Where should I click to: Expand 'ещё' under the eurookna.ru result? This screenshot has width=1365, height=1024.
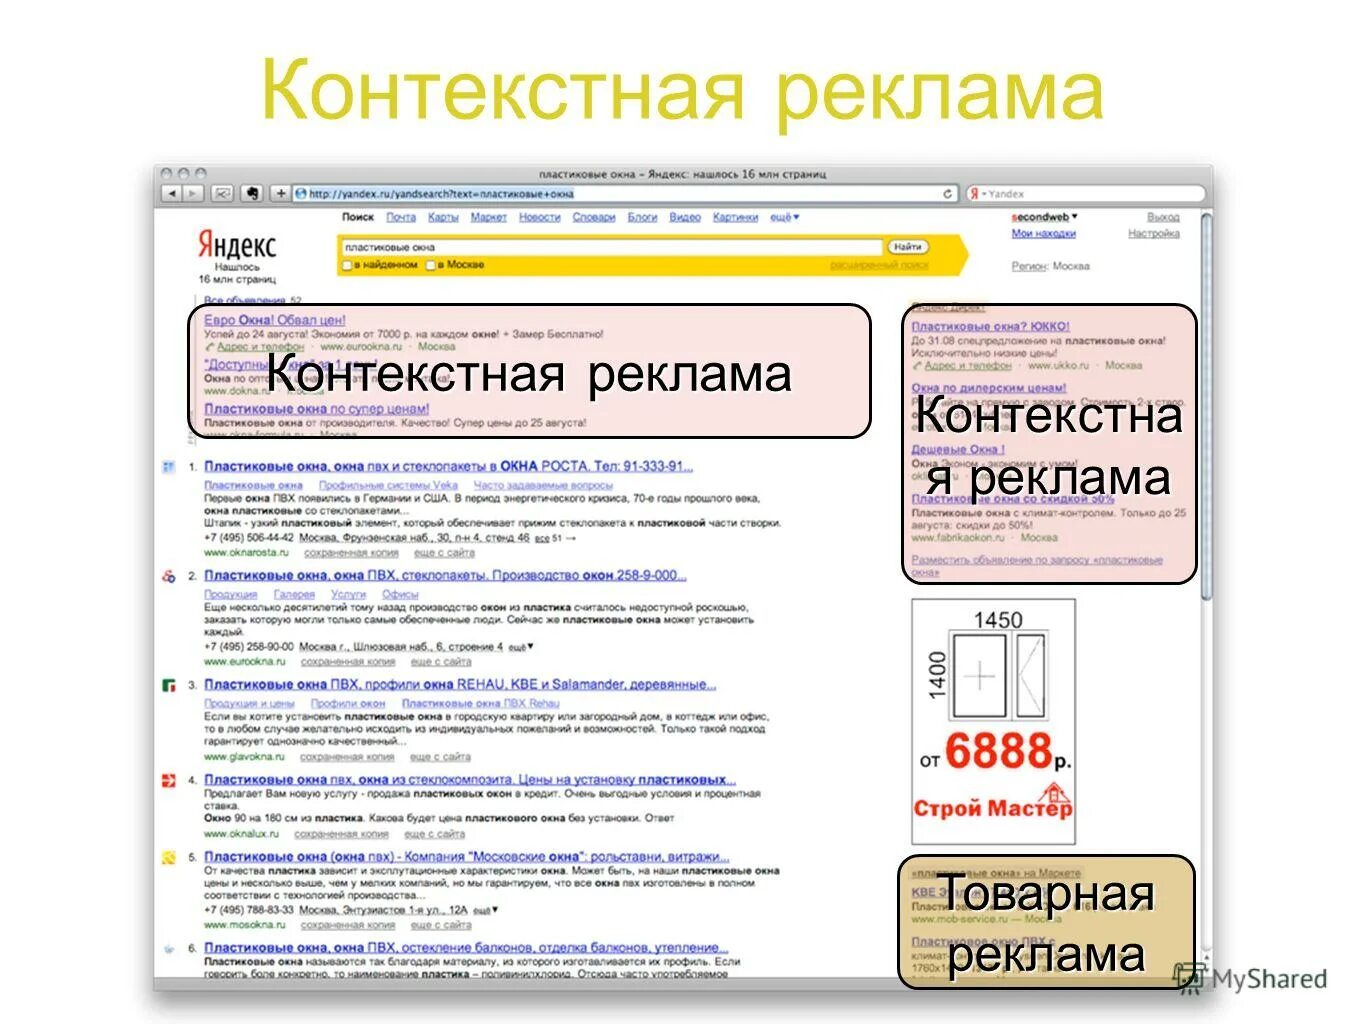(523, 646)
